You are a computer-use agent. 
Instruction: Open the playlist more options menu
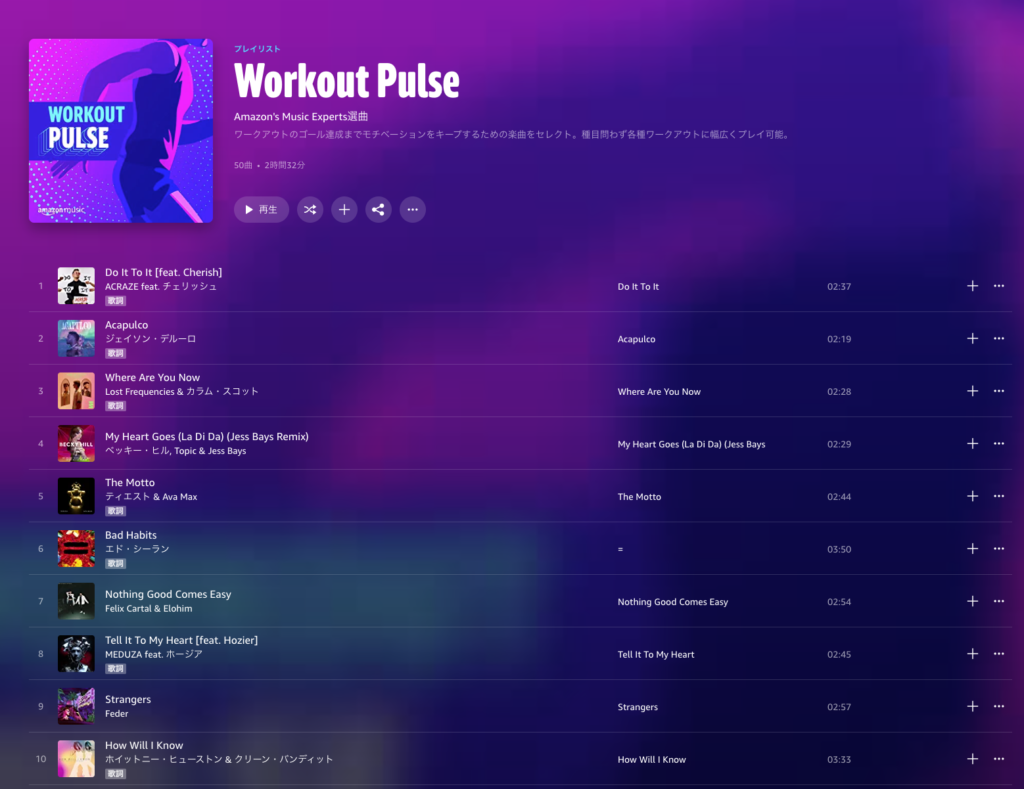click(x=413, y=210)
